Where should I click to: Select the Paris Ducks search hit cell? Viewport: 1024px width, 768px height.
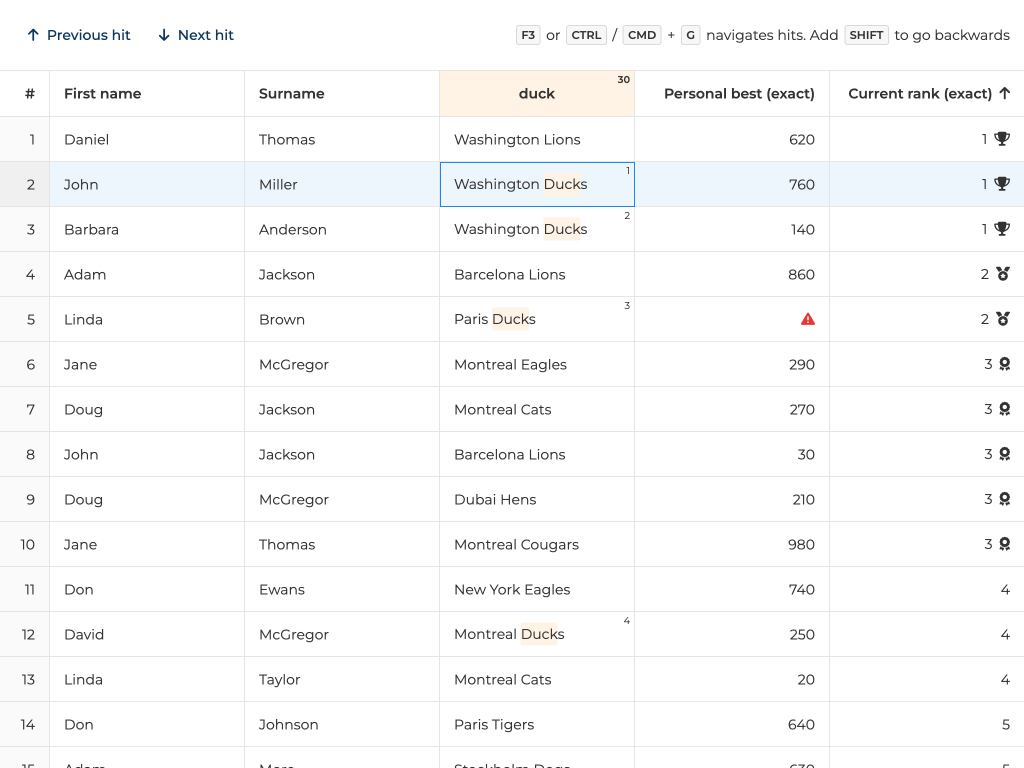pyautogui.click(x=536, y=319)
